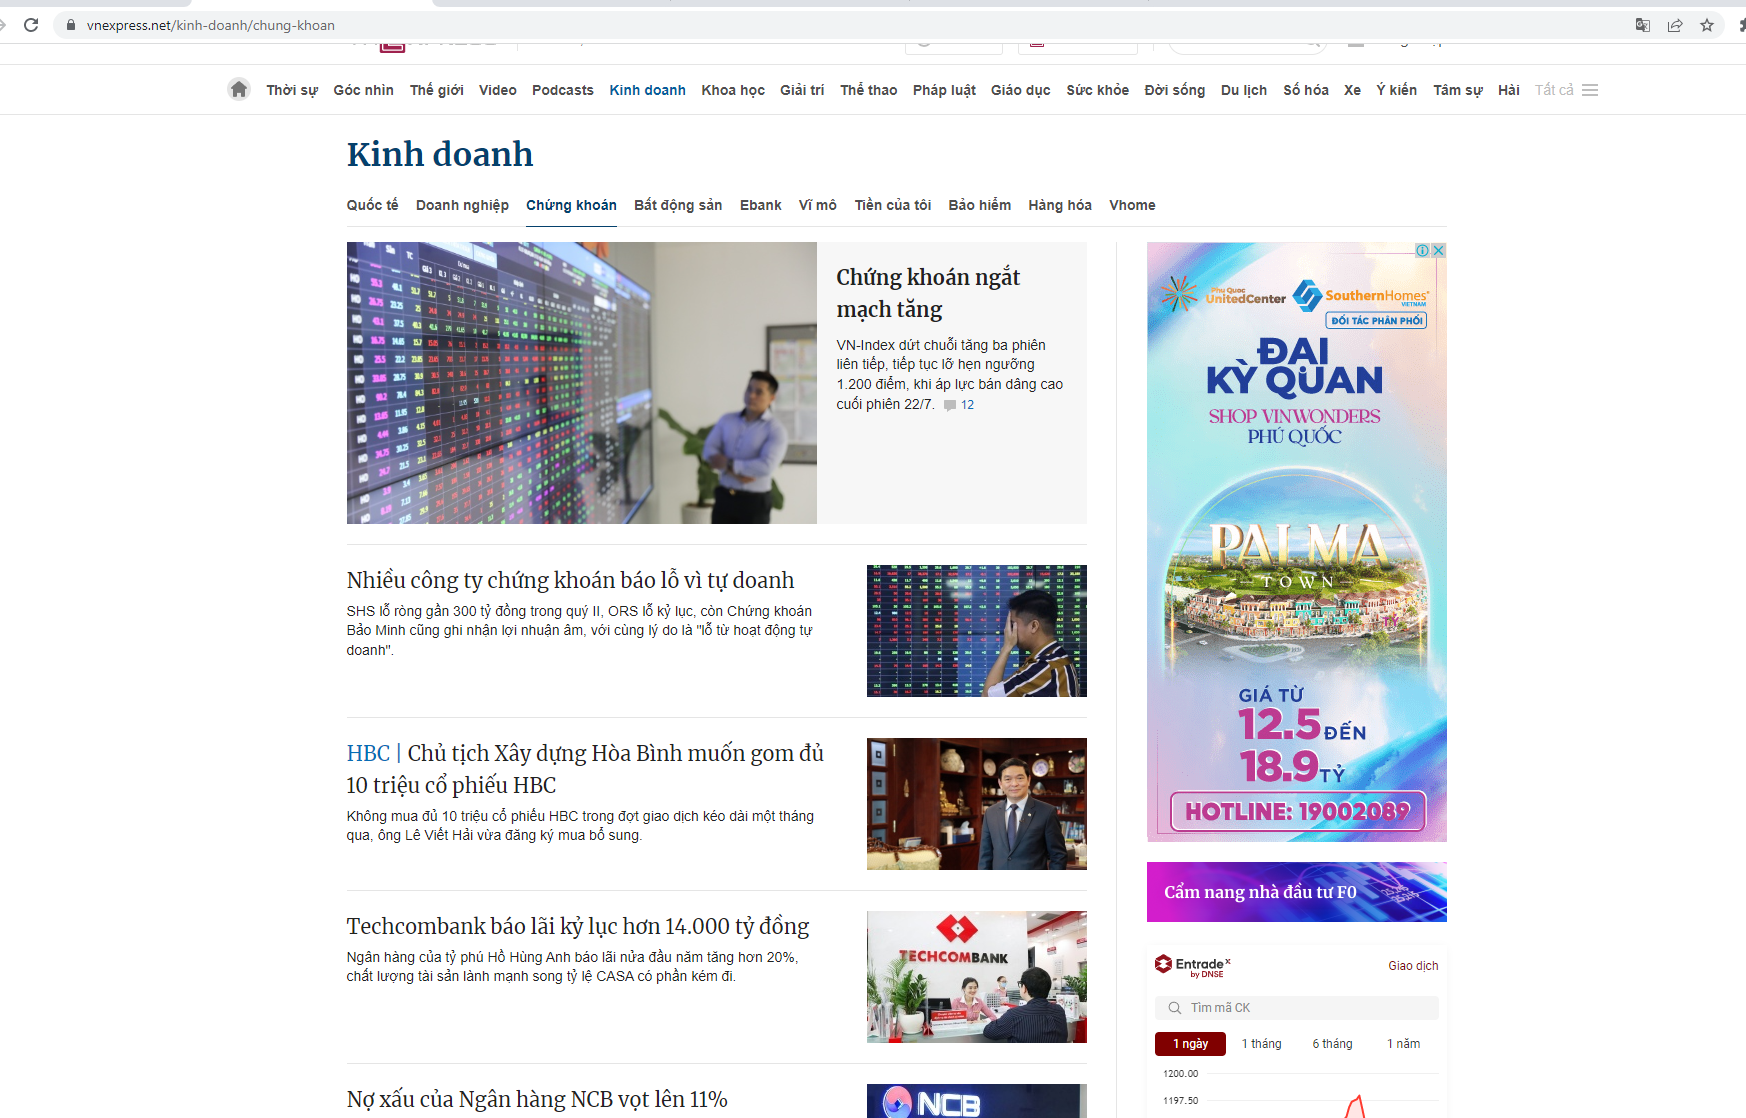The width and height of the screenshot is (1746, 1118).
Task: Open the 'Khoa học' section
Action: point(733,90)
